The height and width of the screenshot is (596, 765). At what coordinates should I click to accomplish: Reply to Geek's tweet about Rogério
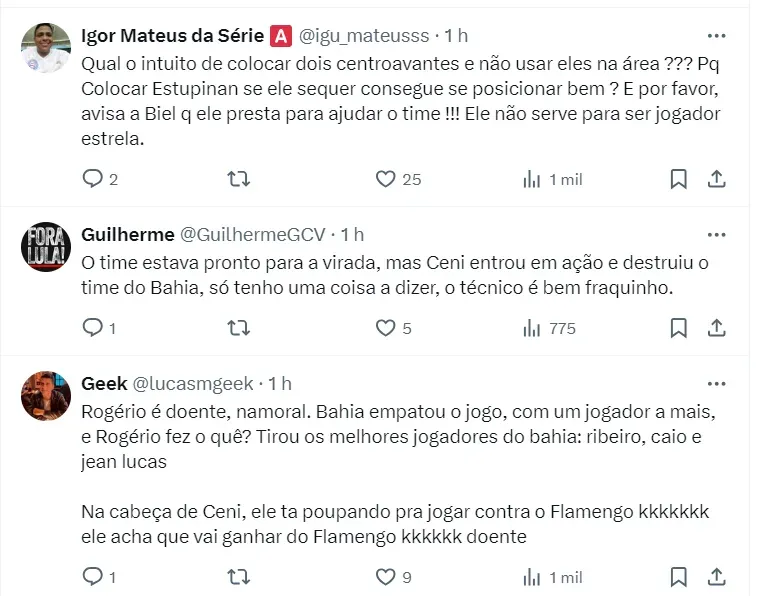click(x=93, y=576)
